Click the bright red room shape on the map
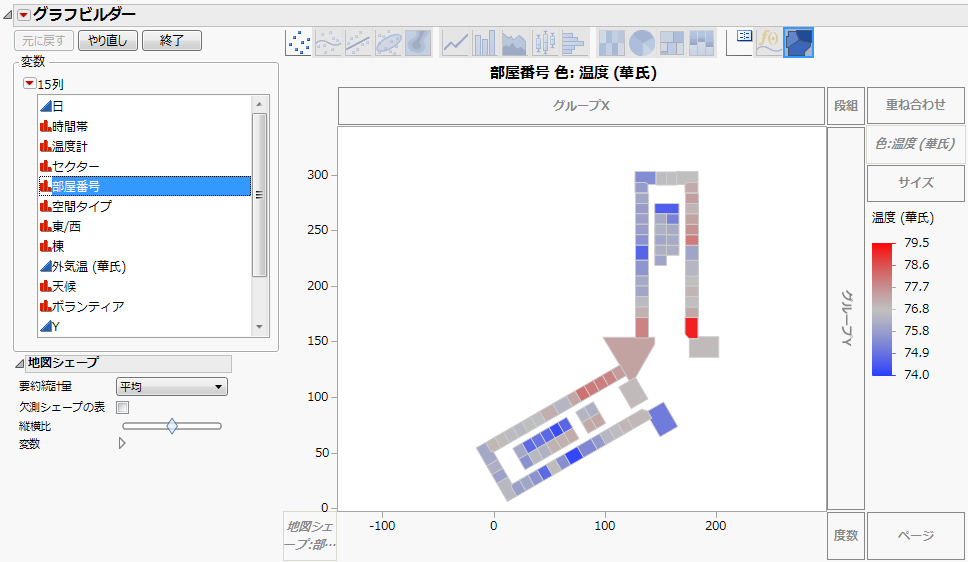 point(691,328)
